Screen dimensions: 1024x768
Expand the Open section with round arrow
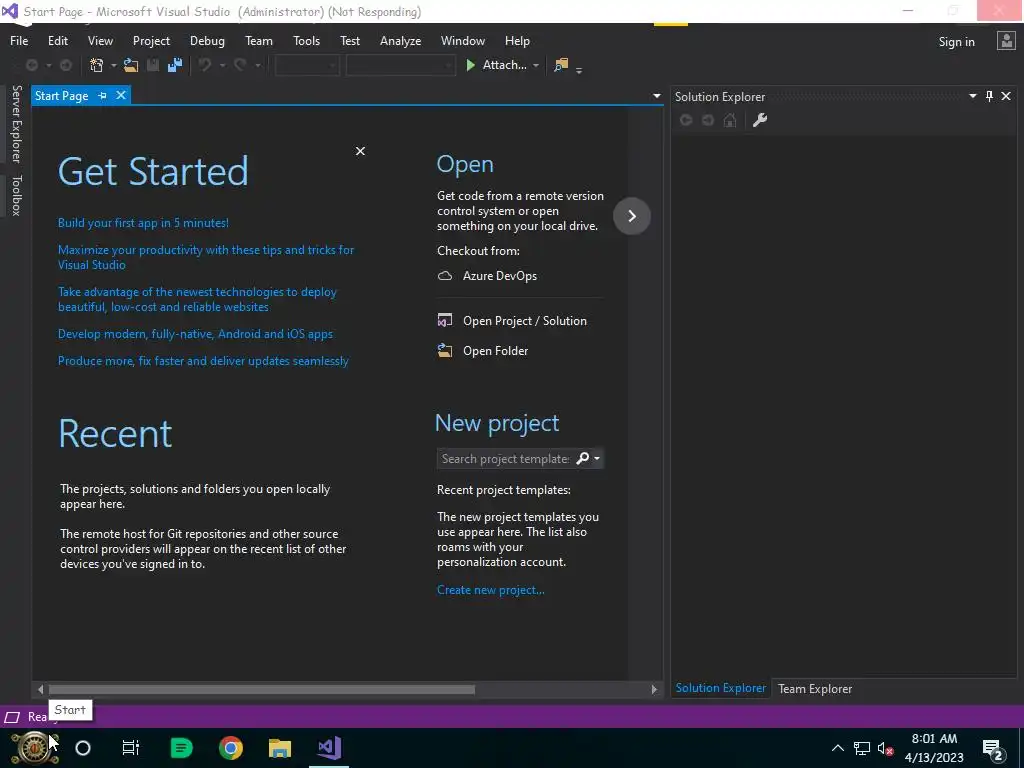pos(632,216)
